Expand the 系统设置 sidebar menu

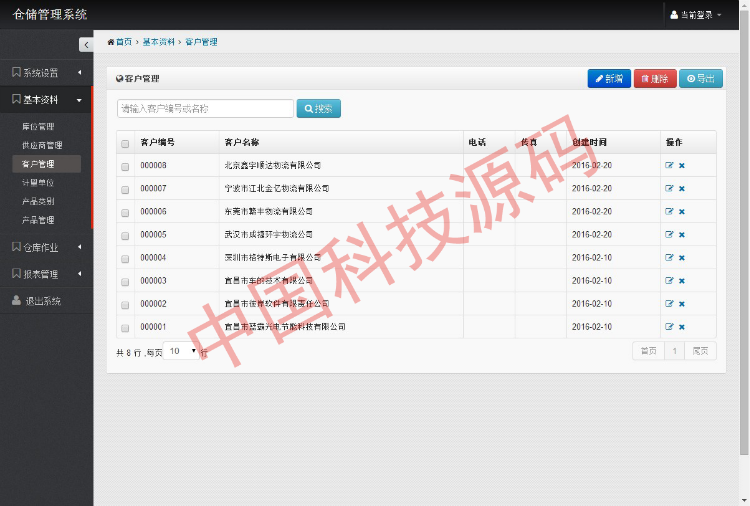(46, 72)
